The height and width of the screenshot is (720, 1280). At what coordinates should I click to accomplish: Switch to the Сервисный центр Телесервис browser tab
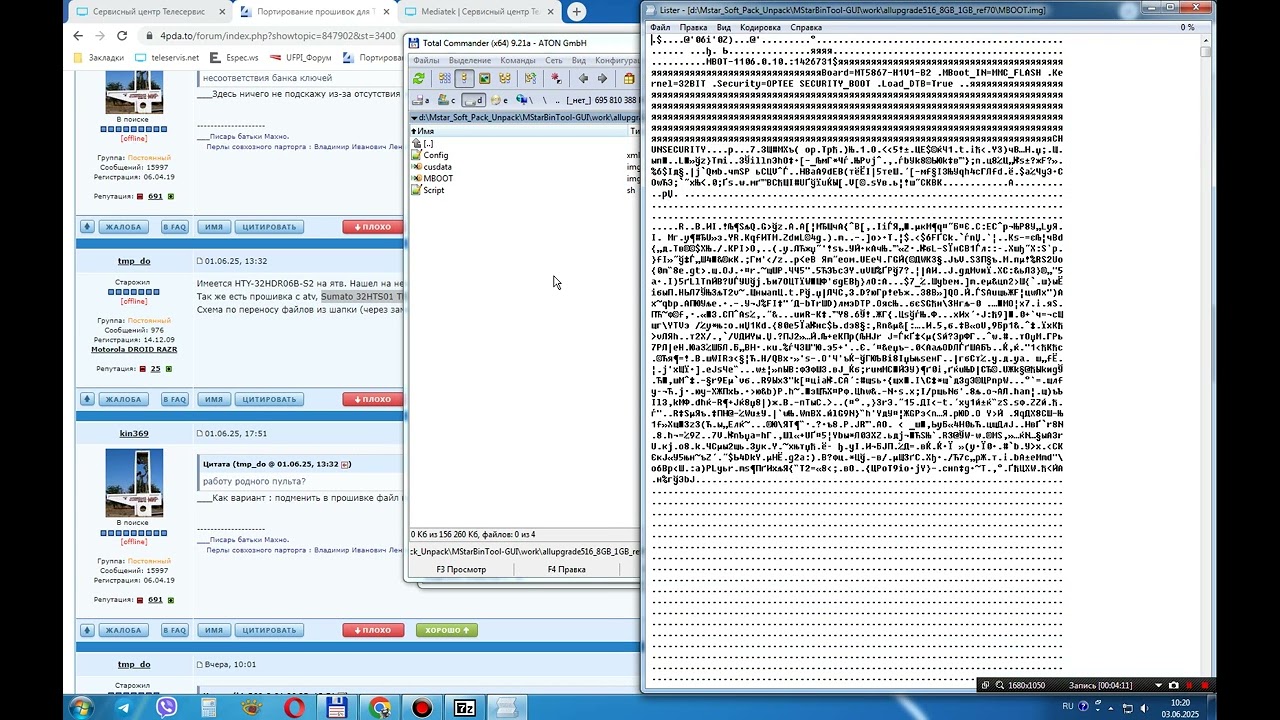tap(148, 12)
